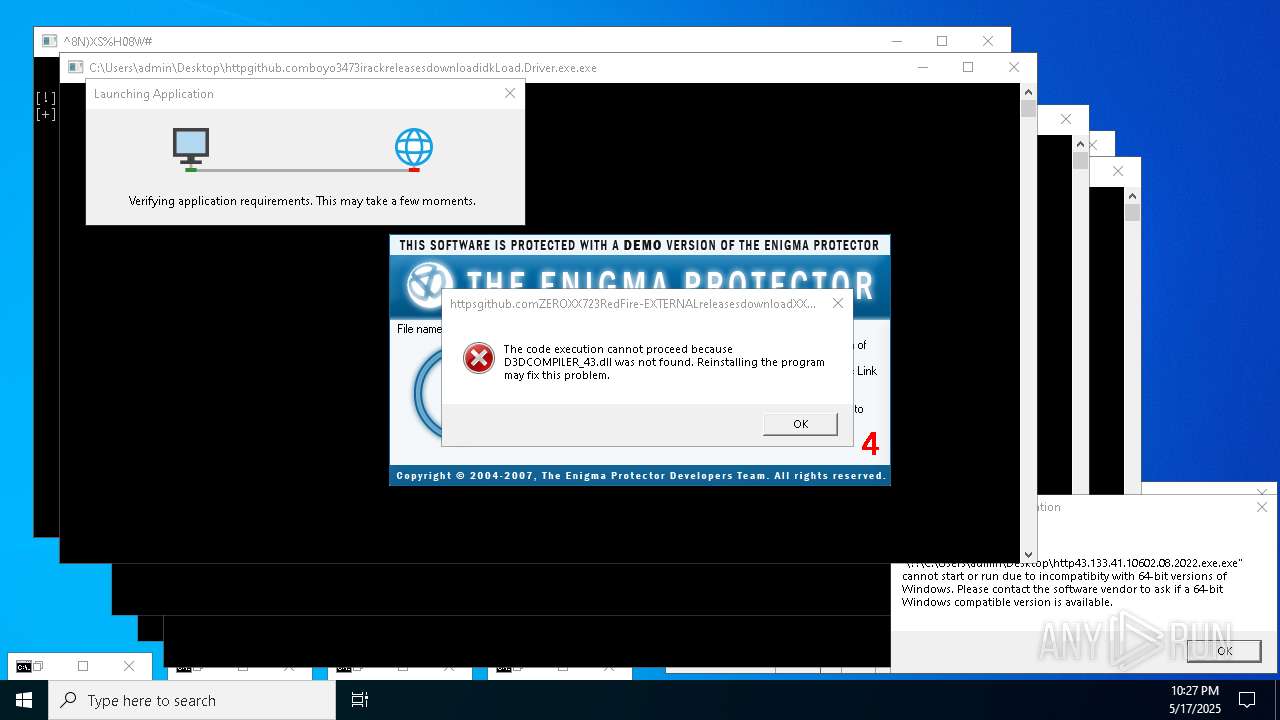Open the notification center icon
This screenshot has width=1280, height=720.
click(x=1247, y=700)
